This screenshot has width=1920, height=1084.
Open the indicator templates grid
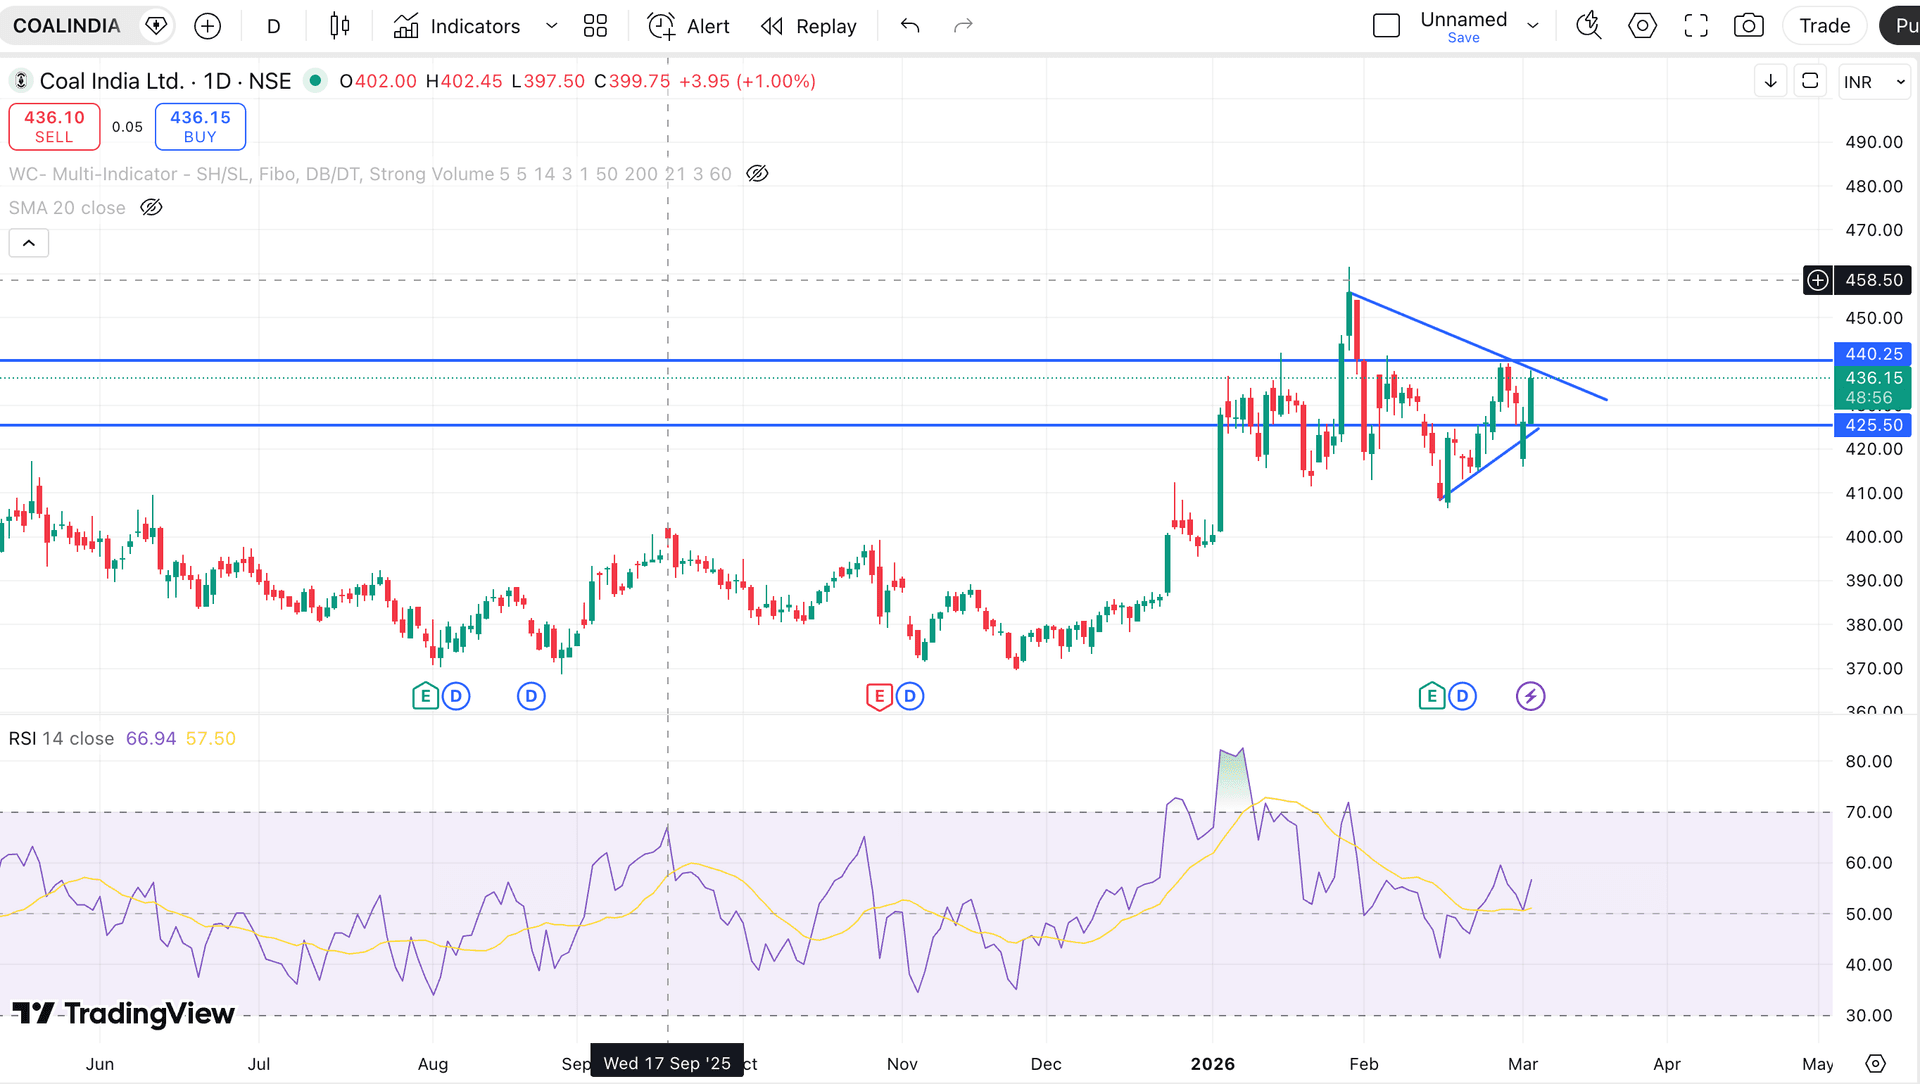(595, 26)
